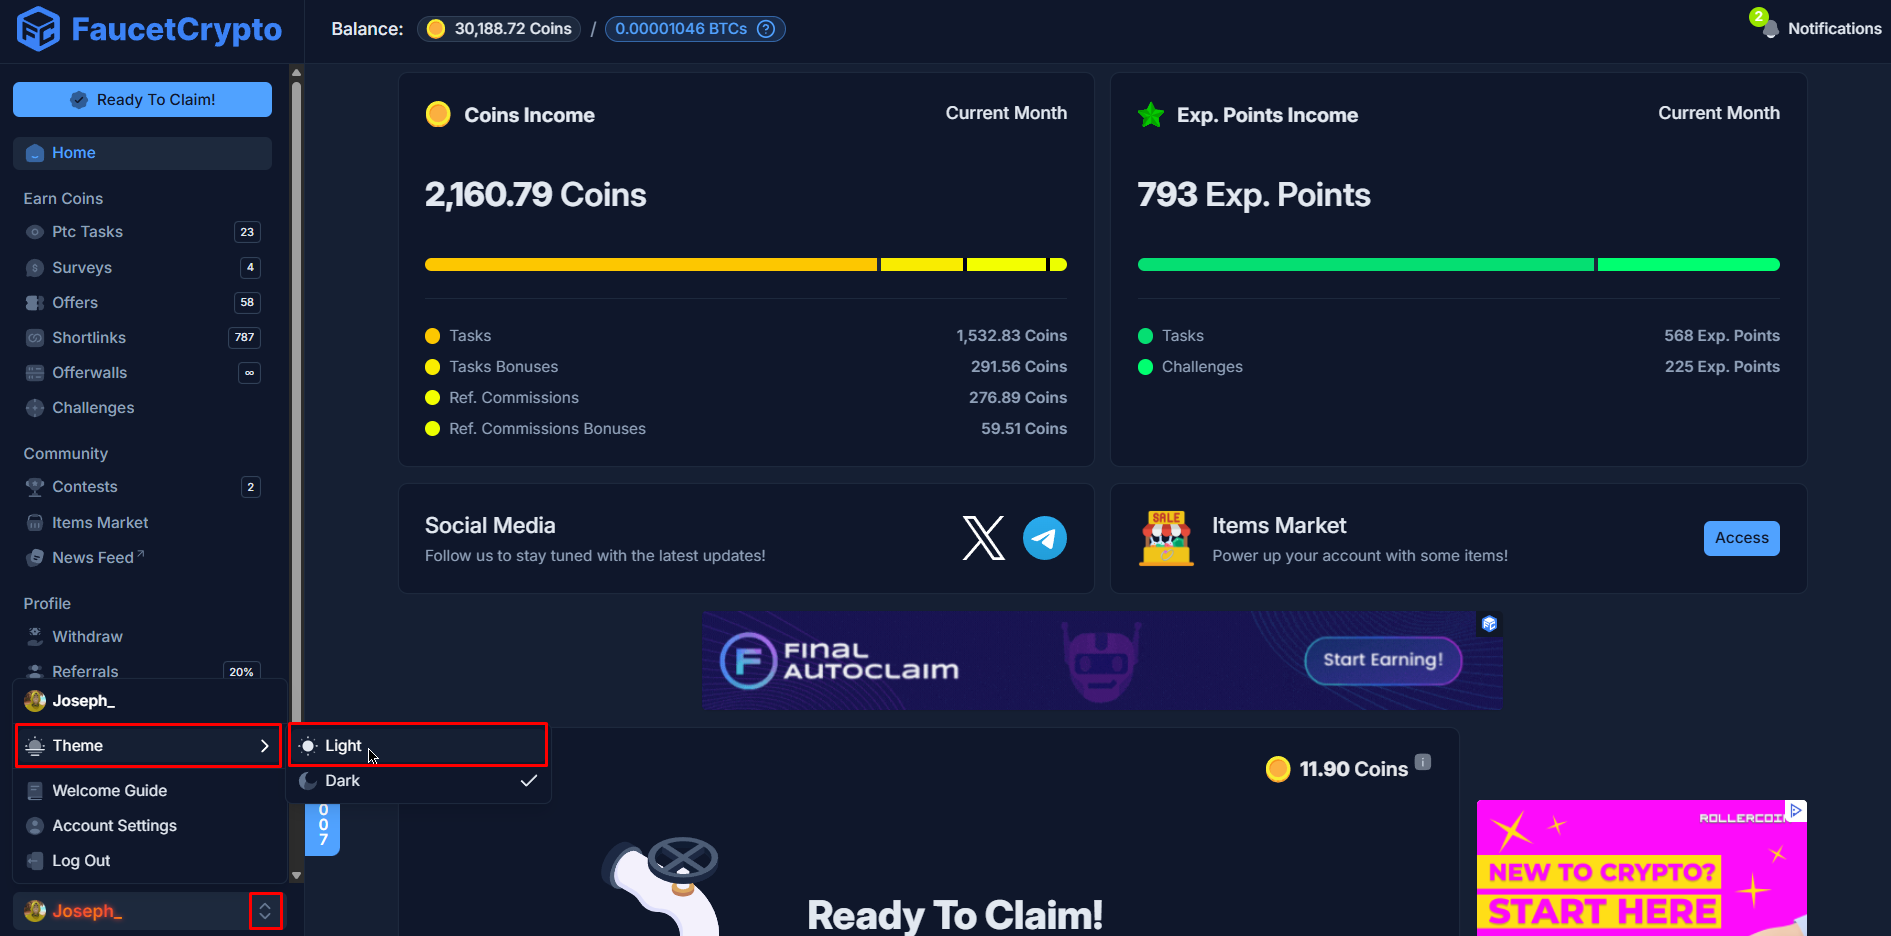Select Welcome Guide menu entry
Screen dimensions: 1891x936
[108, 790]
